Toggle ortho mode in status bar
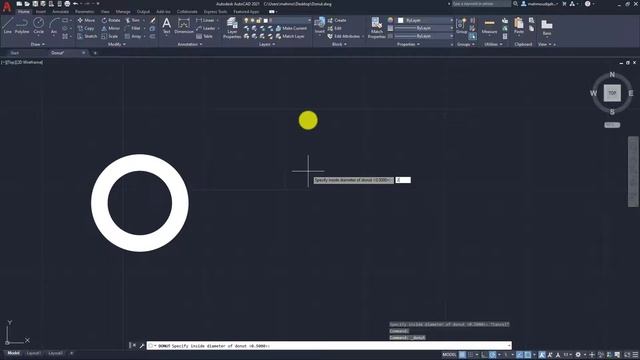 [484, 355]
